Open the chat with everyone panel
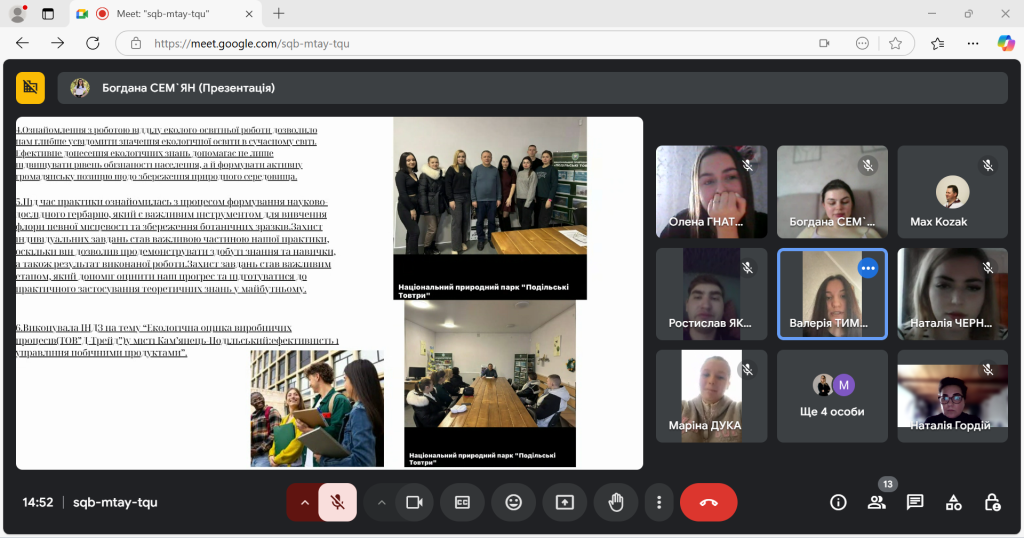This screenshot has width=1024, height=538. (914, 502)
